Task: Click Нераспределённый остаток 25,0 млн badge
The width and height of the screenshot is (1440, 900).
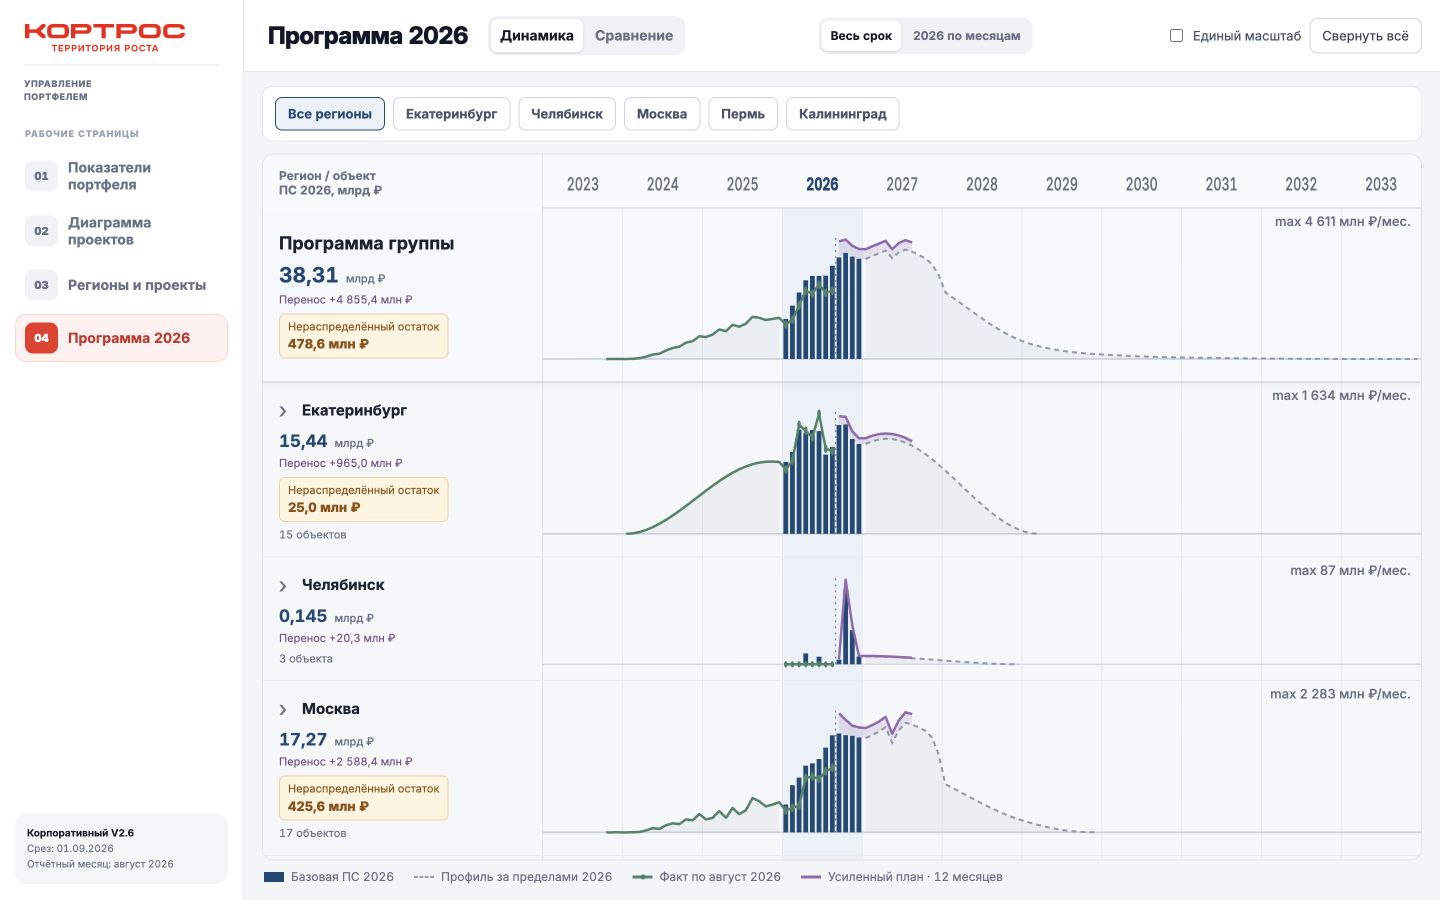Action: click(363, 500)
